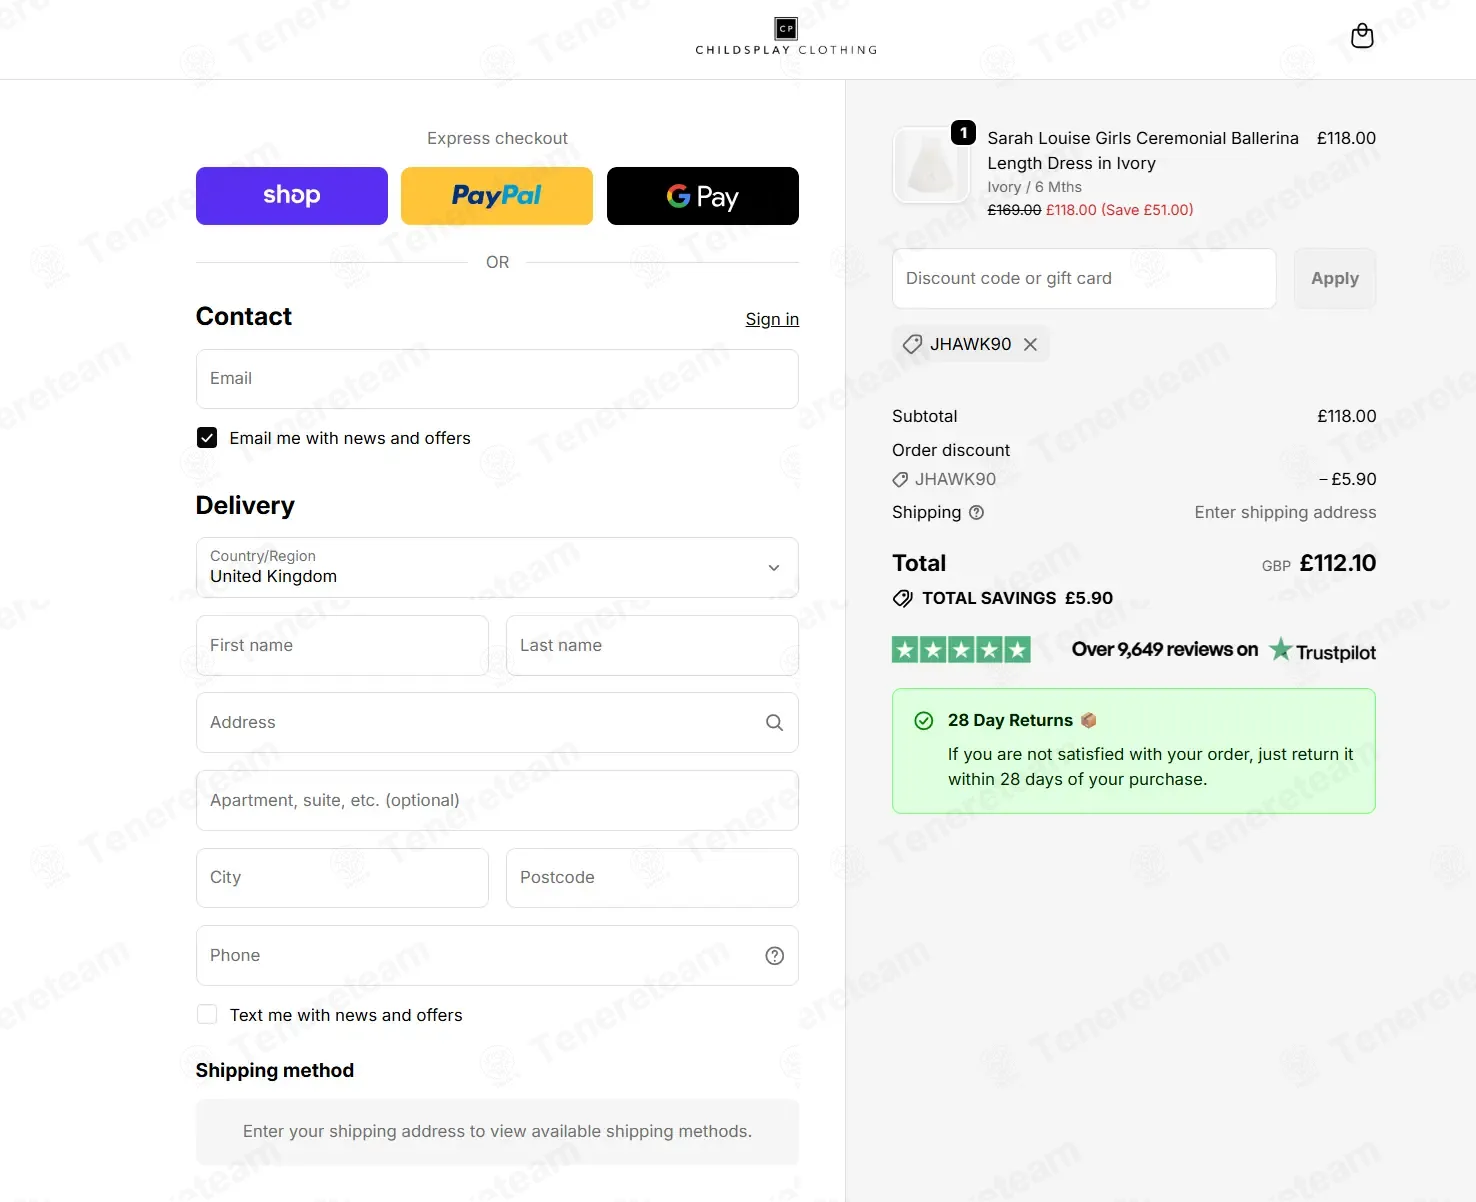Open the shopping bag cart icon
1476x1202 pixels.
[1362, 36]
